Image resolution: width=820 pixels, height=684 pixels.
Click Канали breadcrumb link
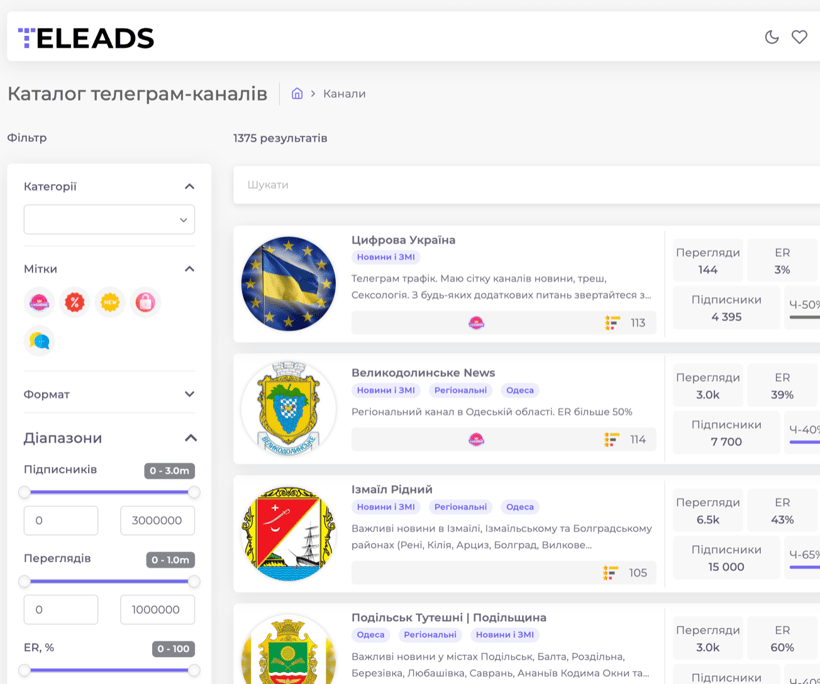tap(344, 94)
